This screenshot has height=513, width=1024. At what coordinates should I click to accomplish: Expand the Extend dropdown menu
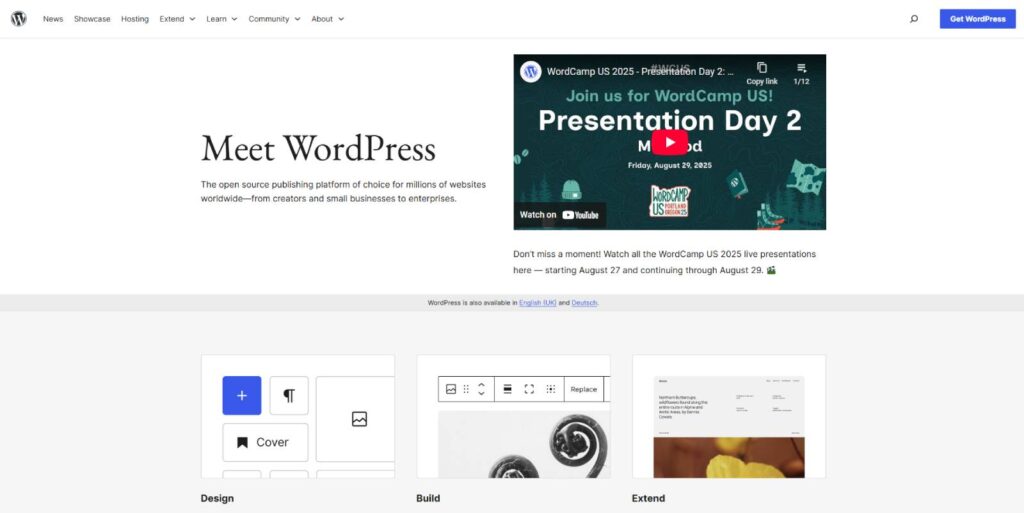point(177,19)
